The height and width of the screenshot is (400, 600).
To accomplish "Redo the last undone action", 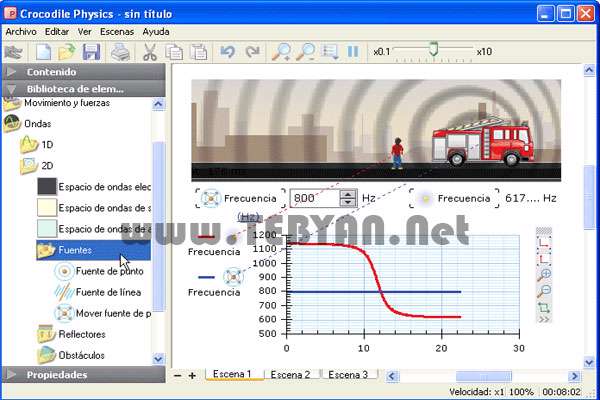I will pyautogui.click(x=253, y=52).
